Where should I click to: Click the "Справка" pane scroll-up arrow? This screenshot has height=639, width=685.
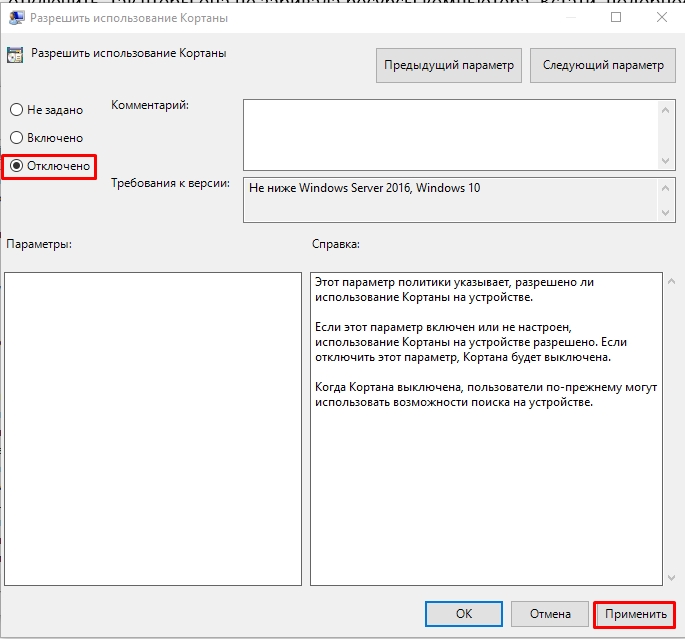pyautogui.click(x=672, y=281)
